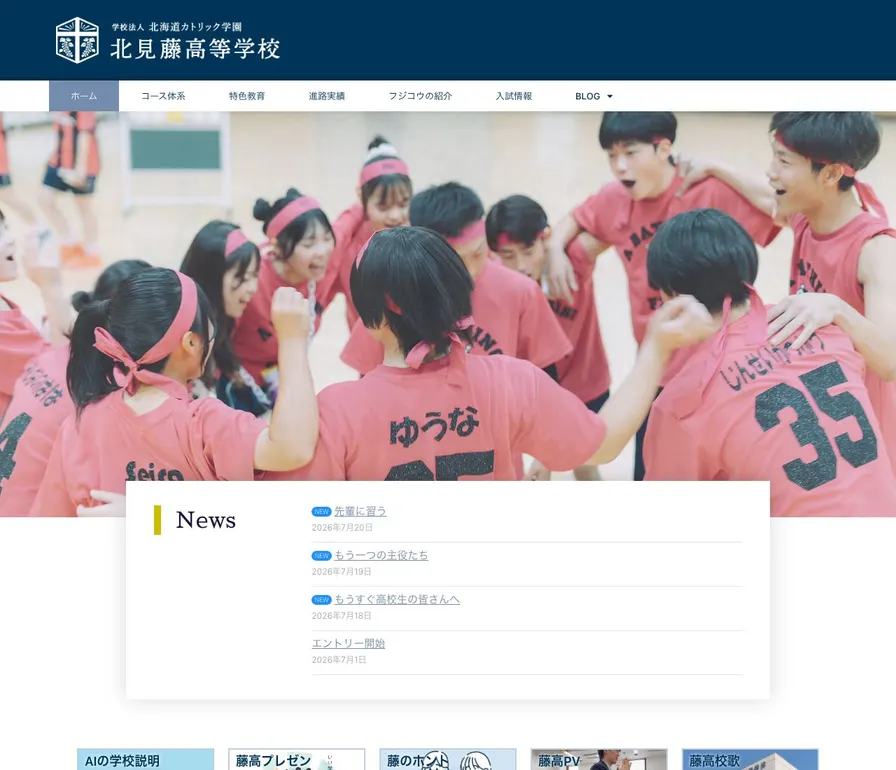Click NEW badge beside もう一つの主役たち
The height and width of the screenshot is (770, 896).
(322, 556)
